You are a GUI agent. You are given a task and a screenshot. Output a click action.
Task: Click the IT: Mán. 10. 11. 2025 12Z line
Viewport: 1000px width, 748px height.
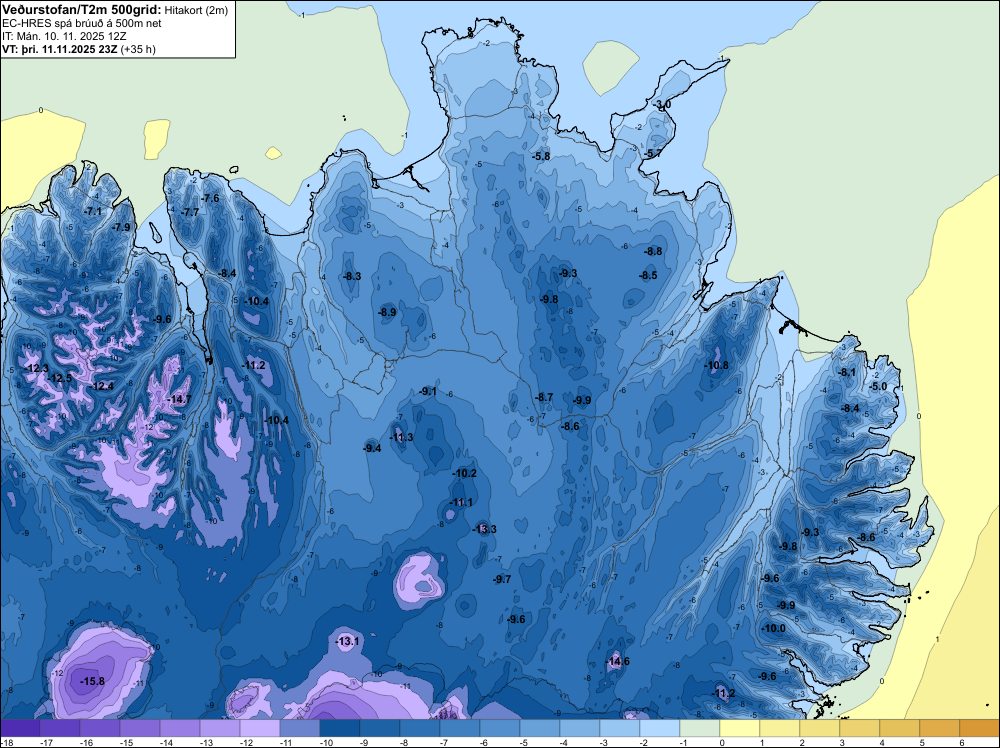(65, 36)
